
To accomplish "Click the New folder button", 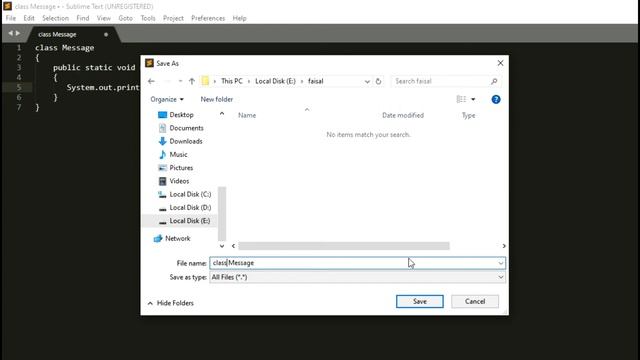I will tap(217, 99).
